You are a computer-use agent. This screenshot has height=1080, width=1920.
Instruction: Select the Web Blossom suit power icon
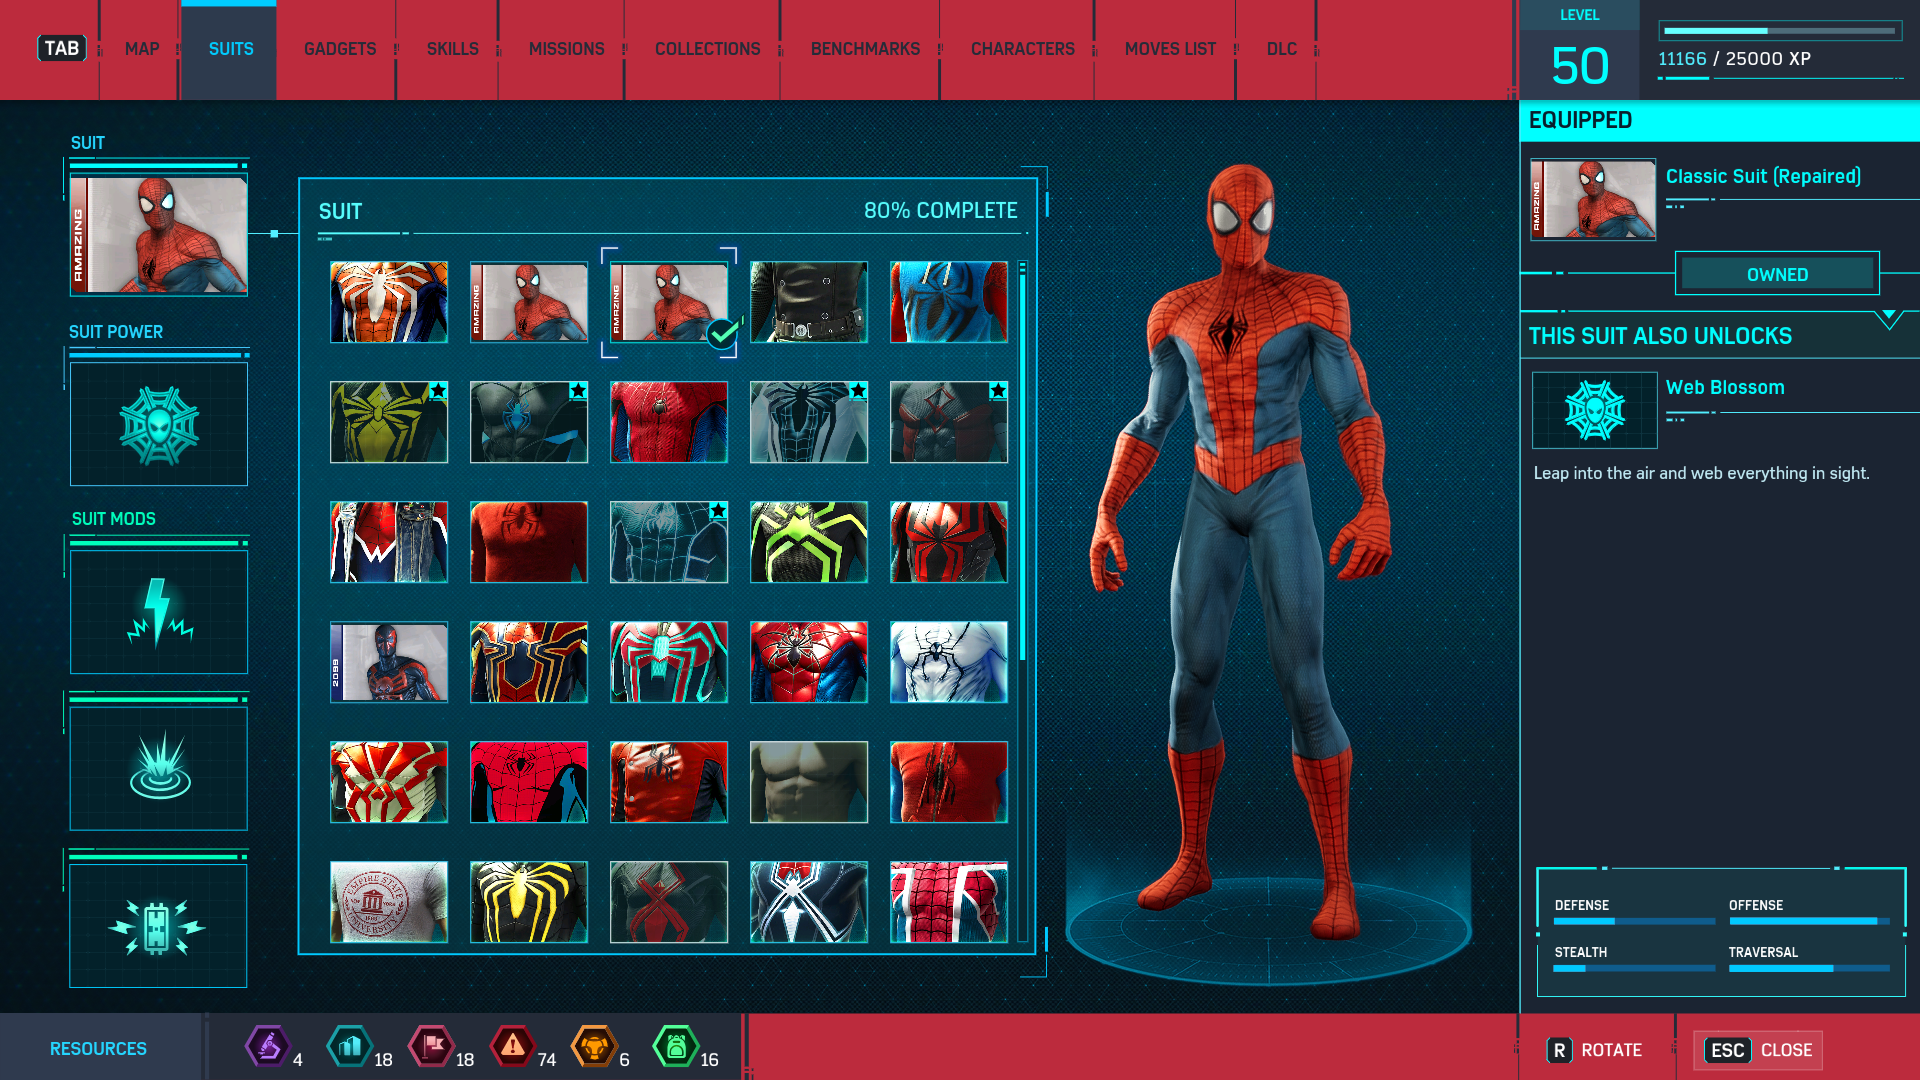pos(159,425)
